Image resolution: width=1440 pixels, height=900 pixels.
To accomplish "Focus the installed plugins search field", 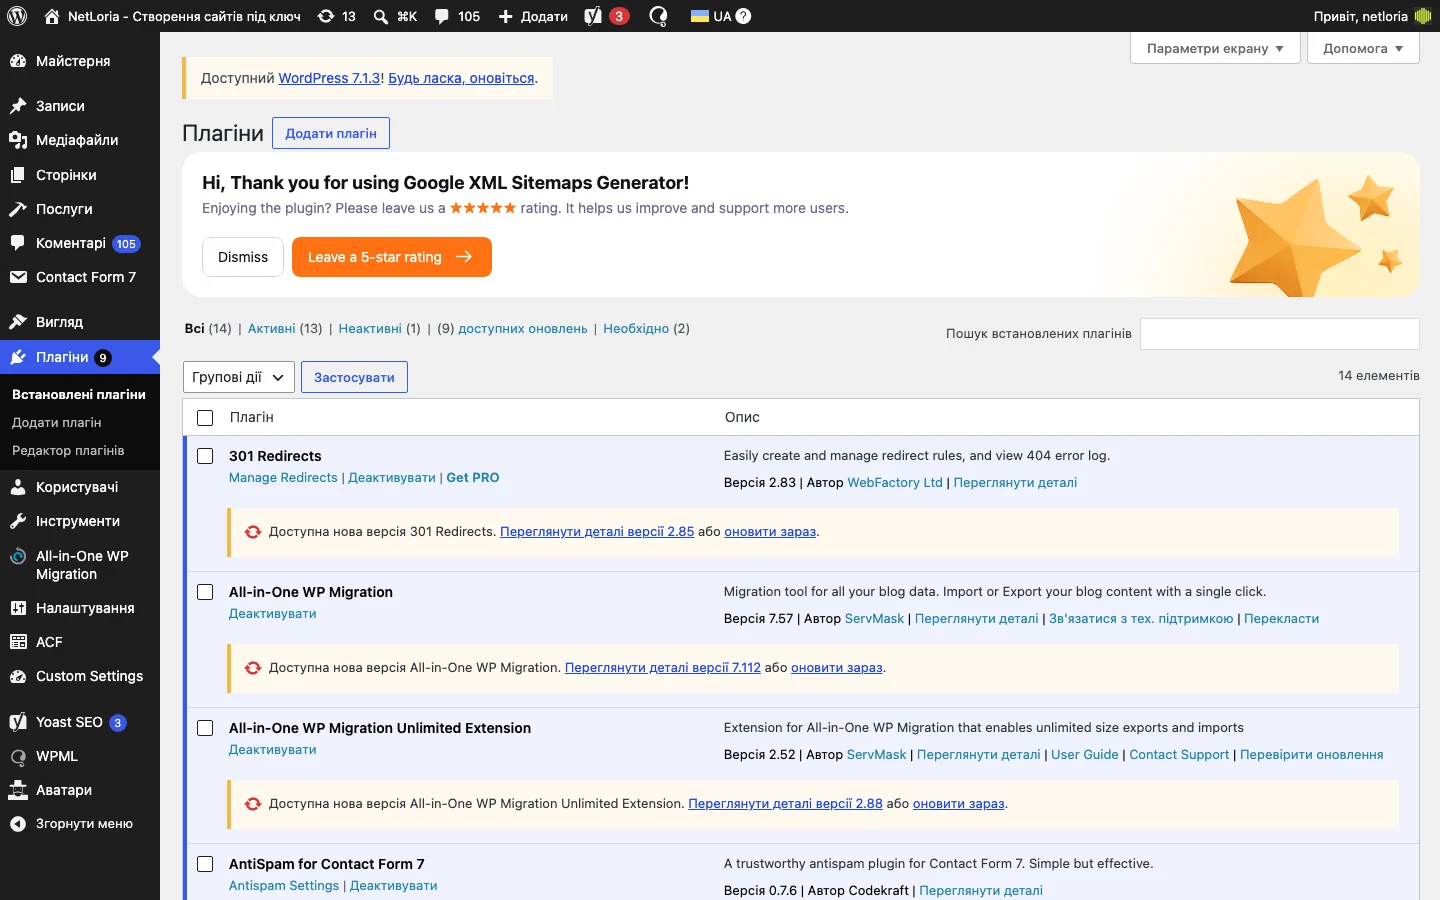I will 1280,334.
